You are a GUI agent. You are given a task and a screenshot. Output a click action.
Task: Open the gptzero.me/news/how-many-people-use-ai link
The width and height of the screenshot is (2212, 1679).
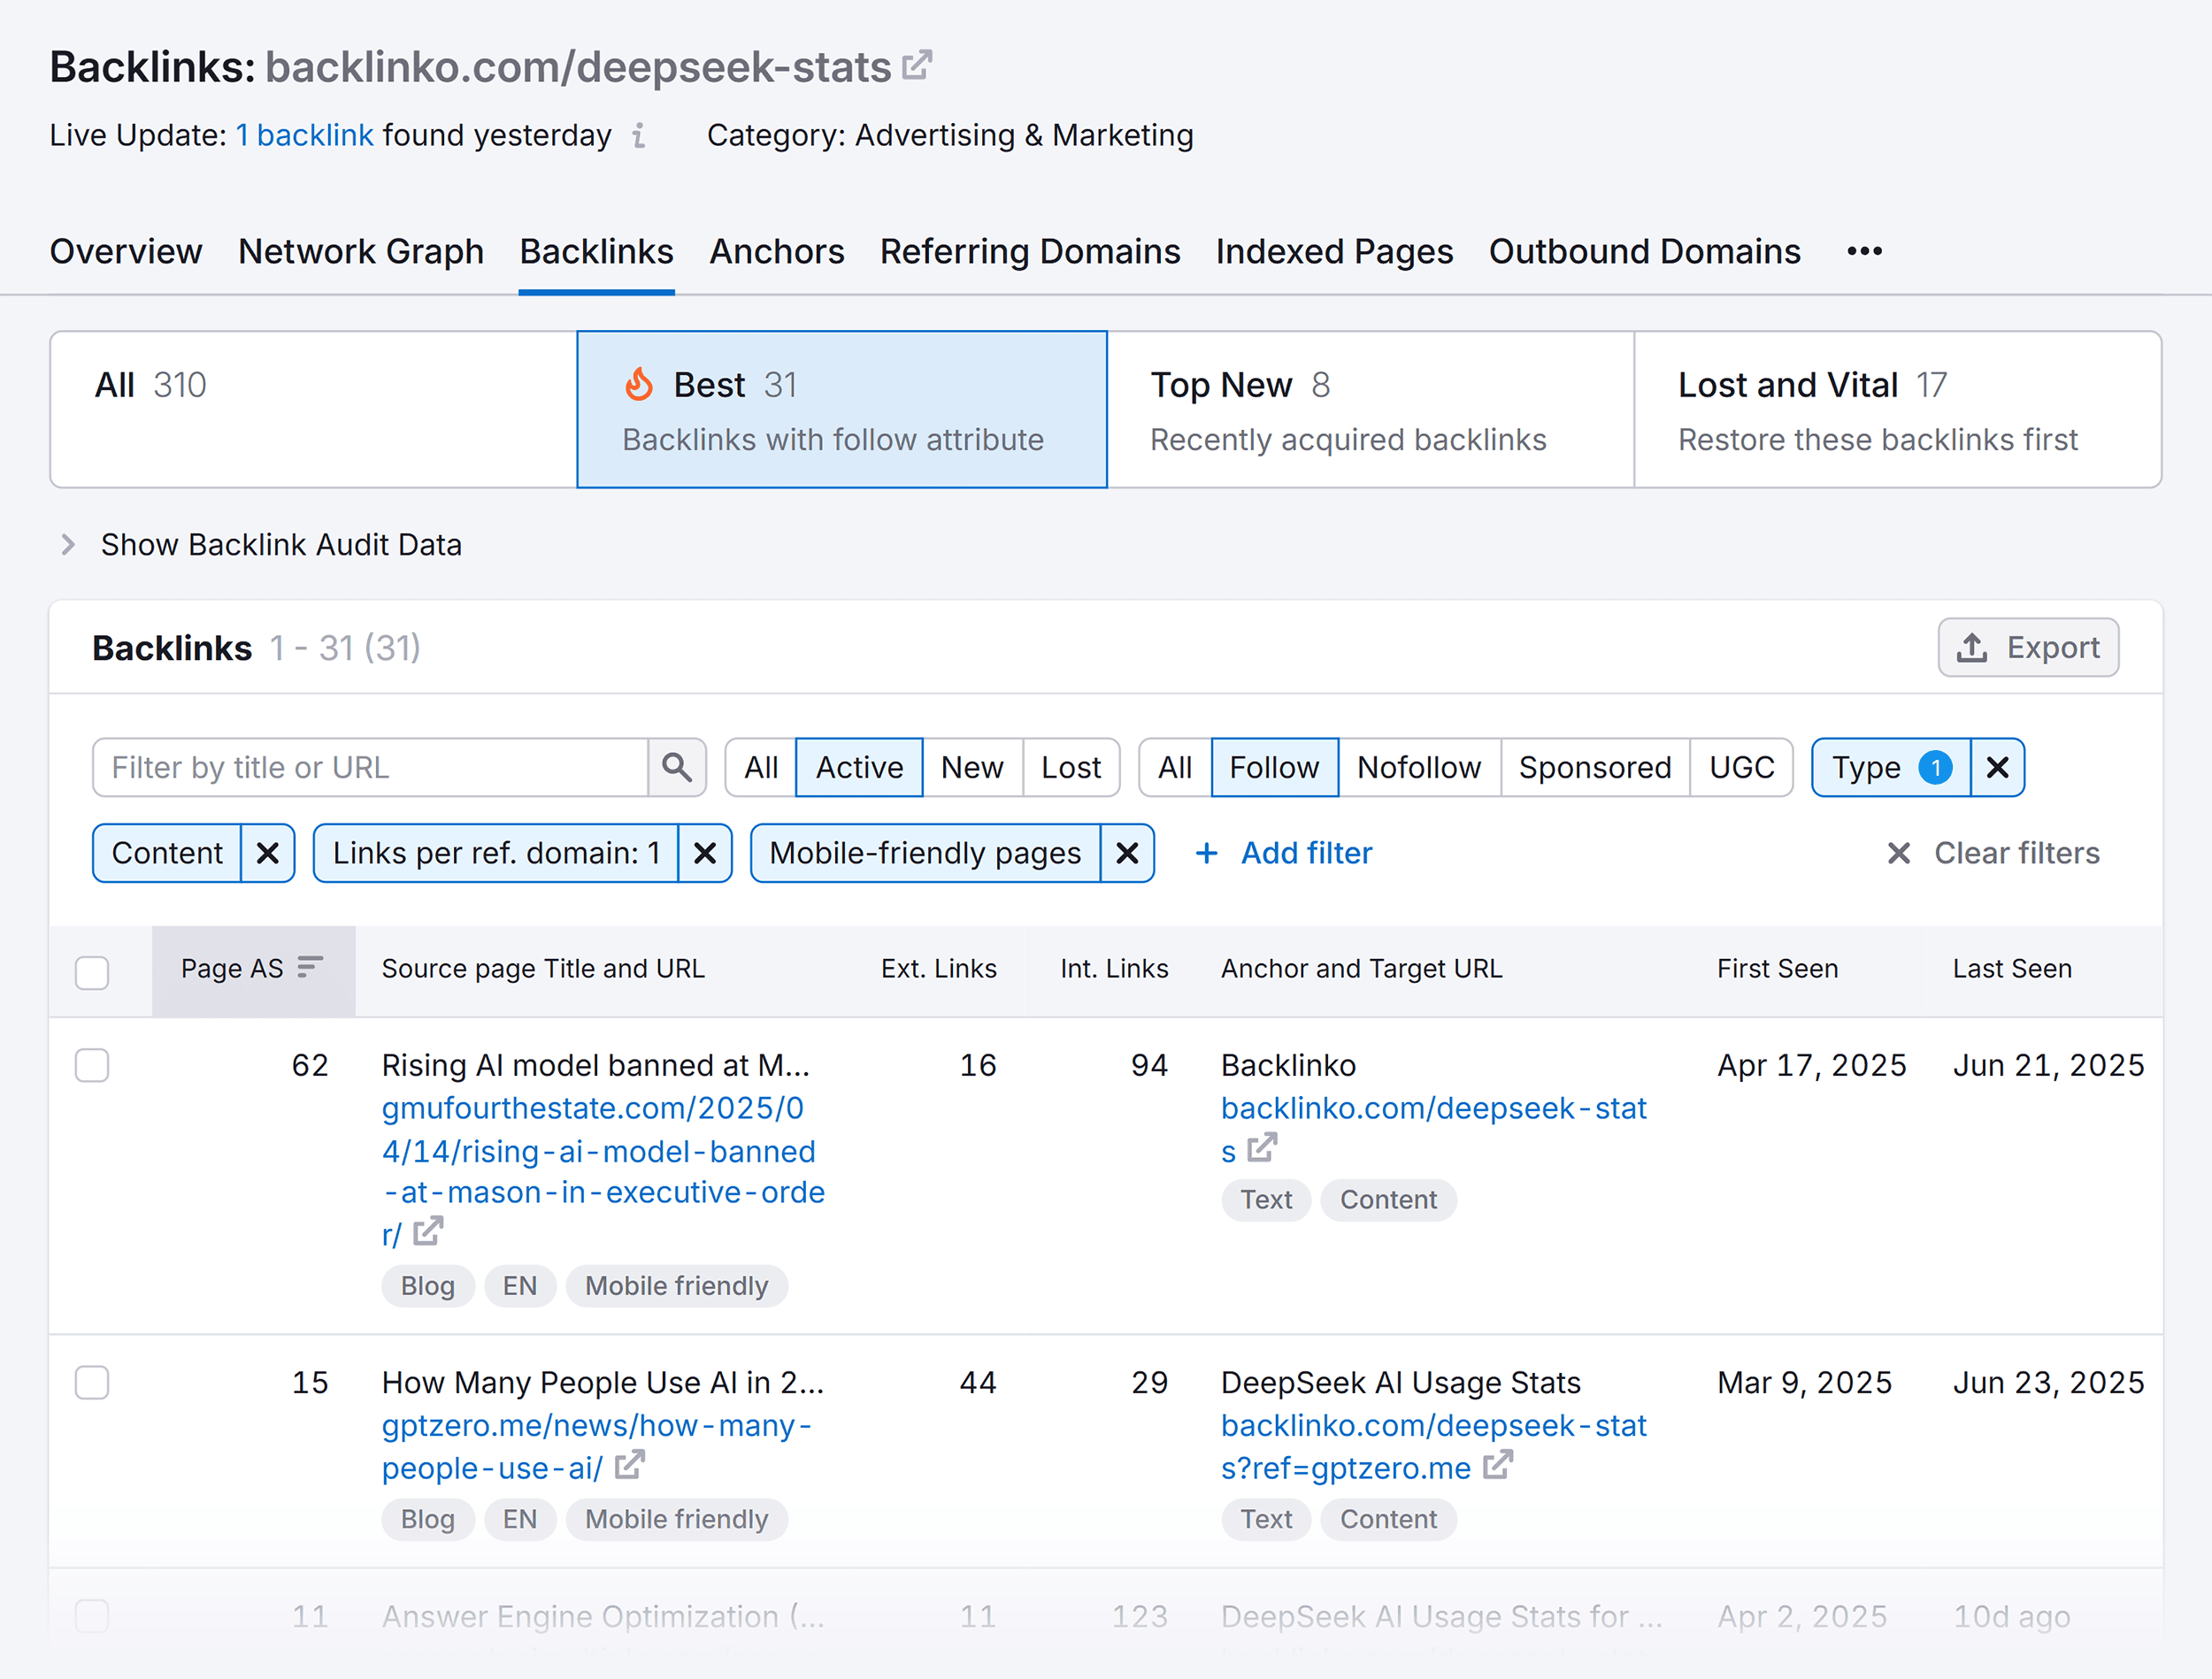tap(597, 1446)
